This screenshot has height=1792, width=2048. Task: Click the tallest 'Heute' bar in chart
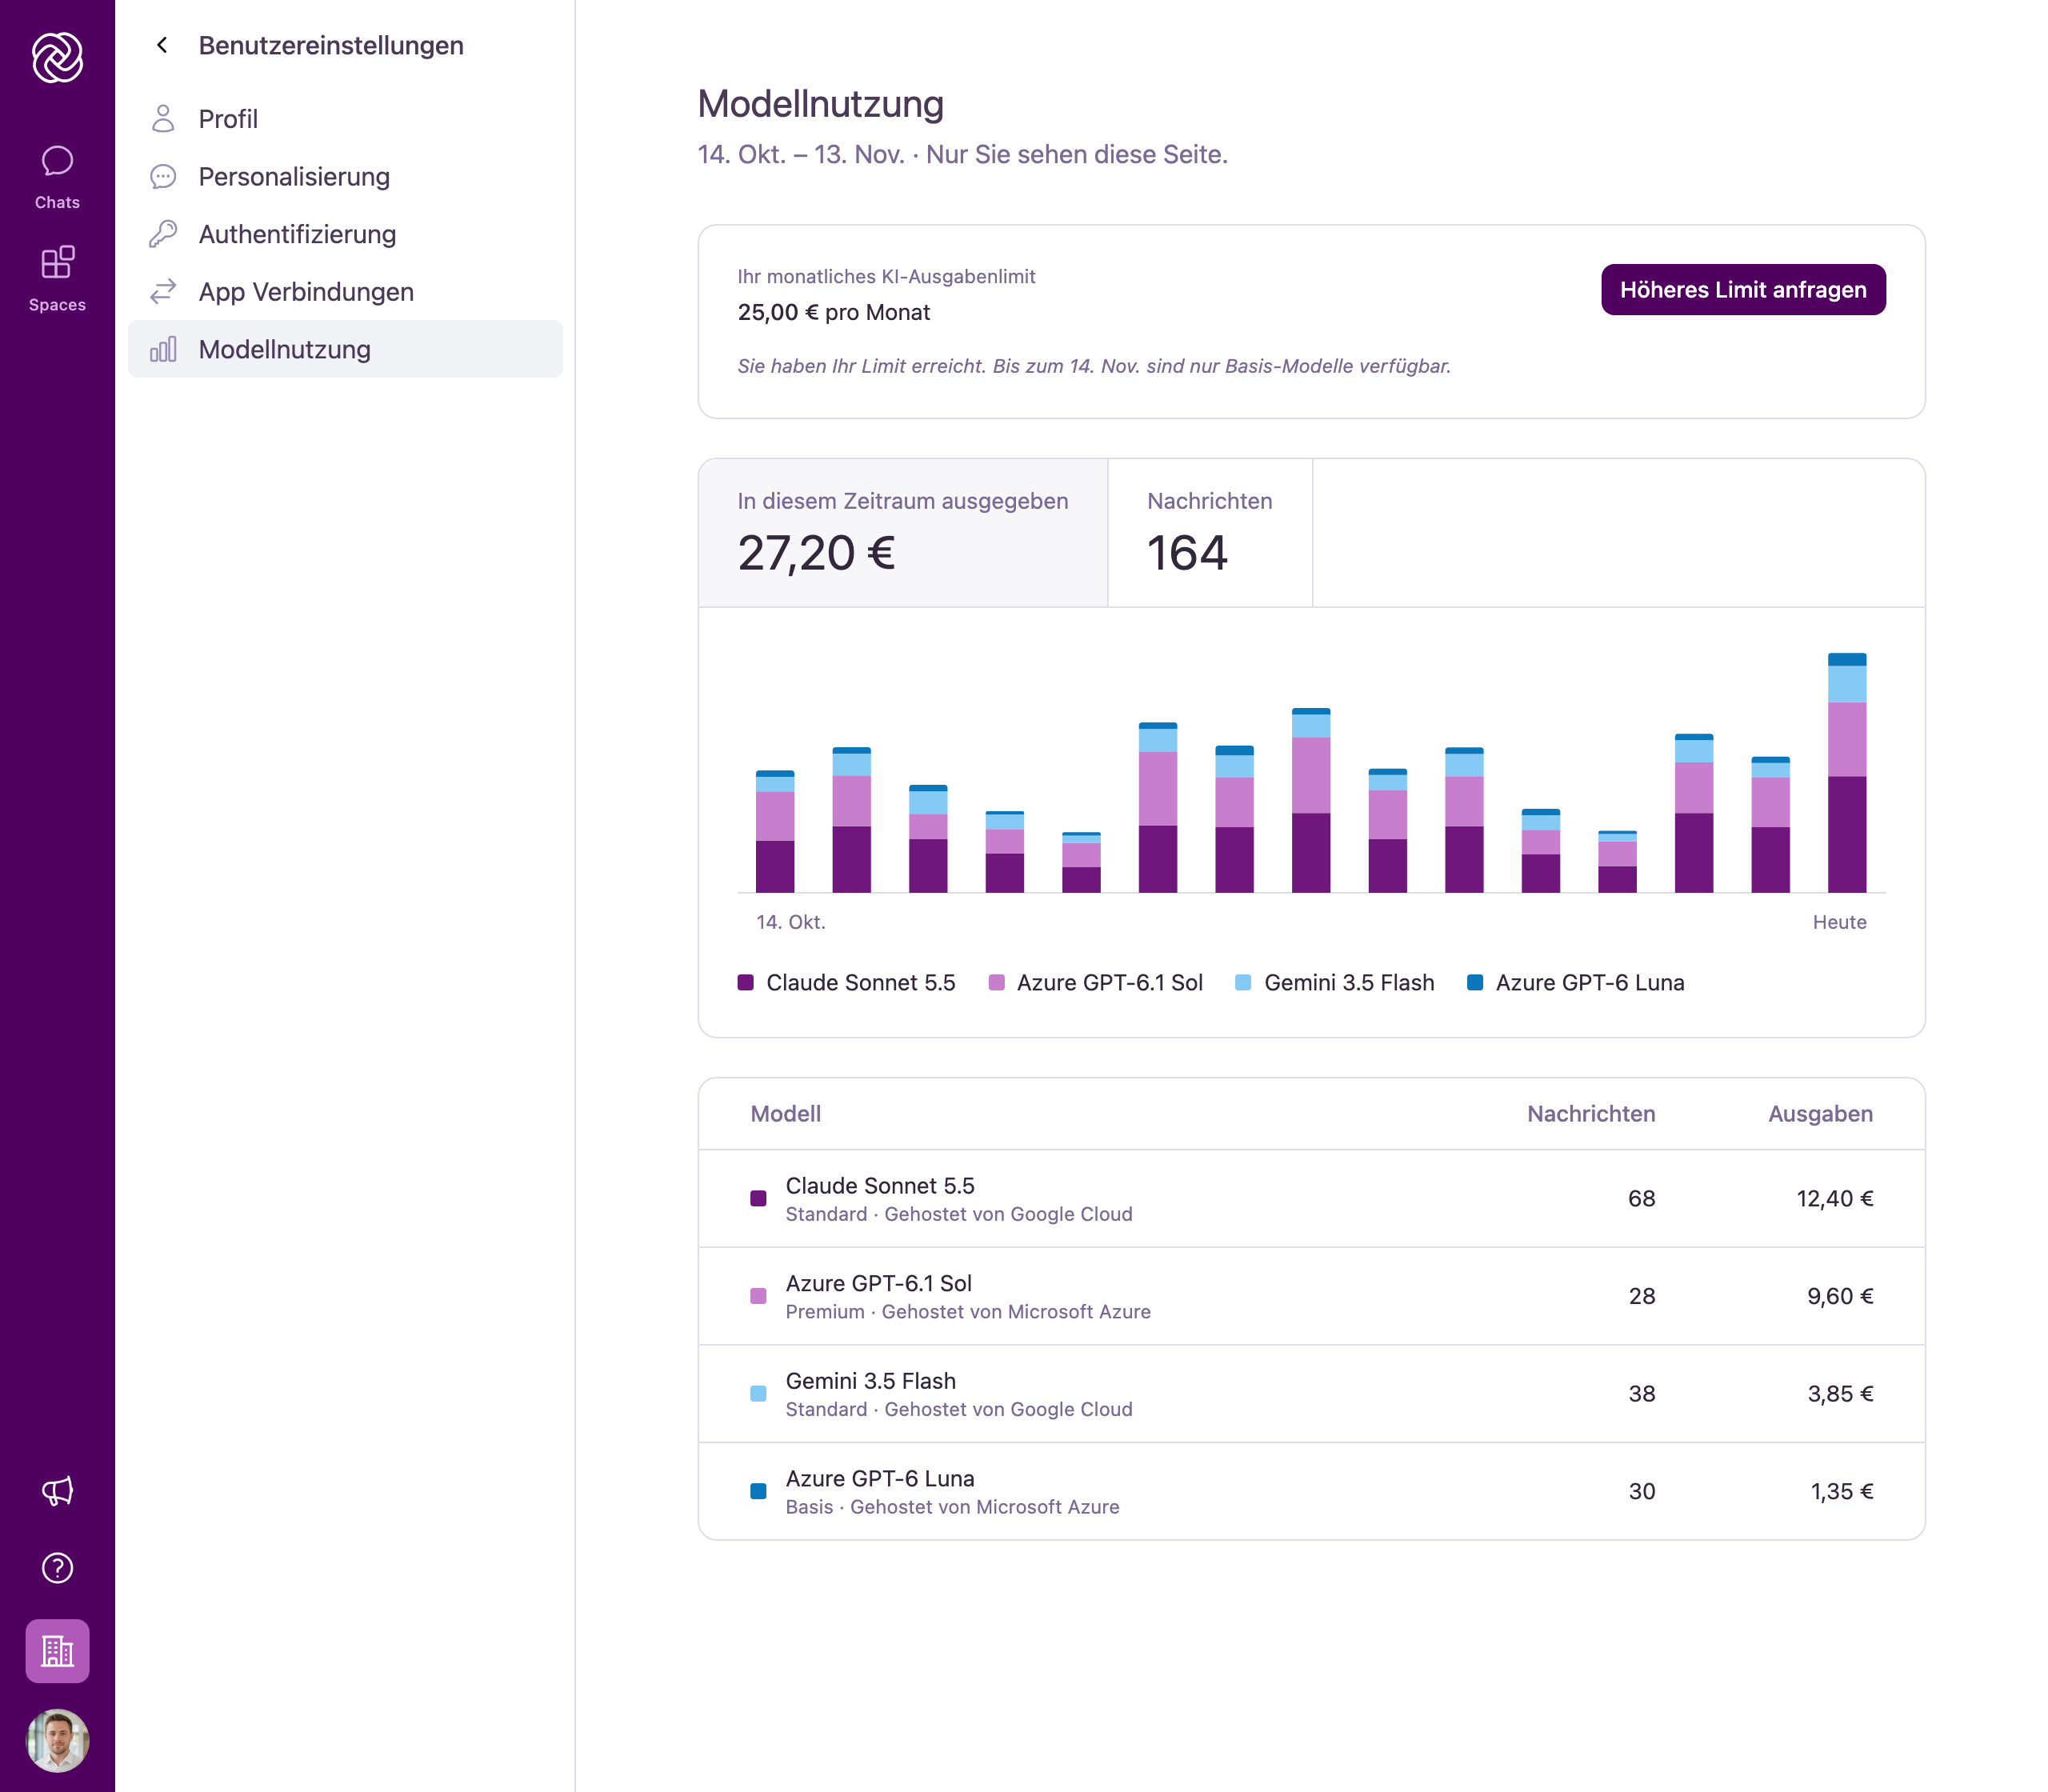point(1846,773)
